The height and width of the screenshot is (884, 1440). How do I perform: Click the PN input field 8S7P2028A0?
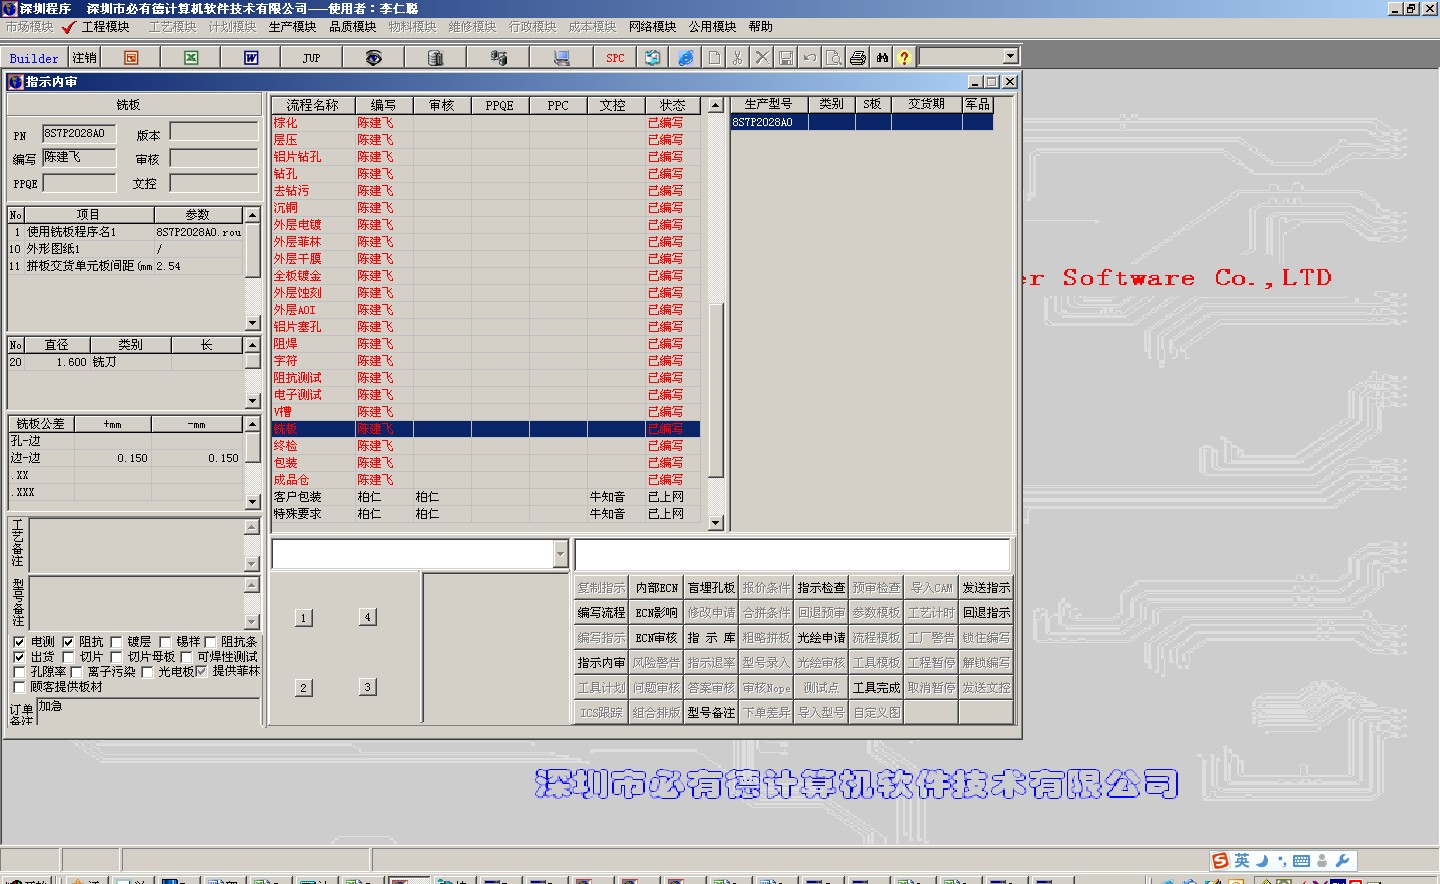(79, 134)
